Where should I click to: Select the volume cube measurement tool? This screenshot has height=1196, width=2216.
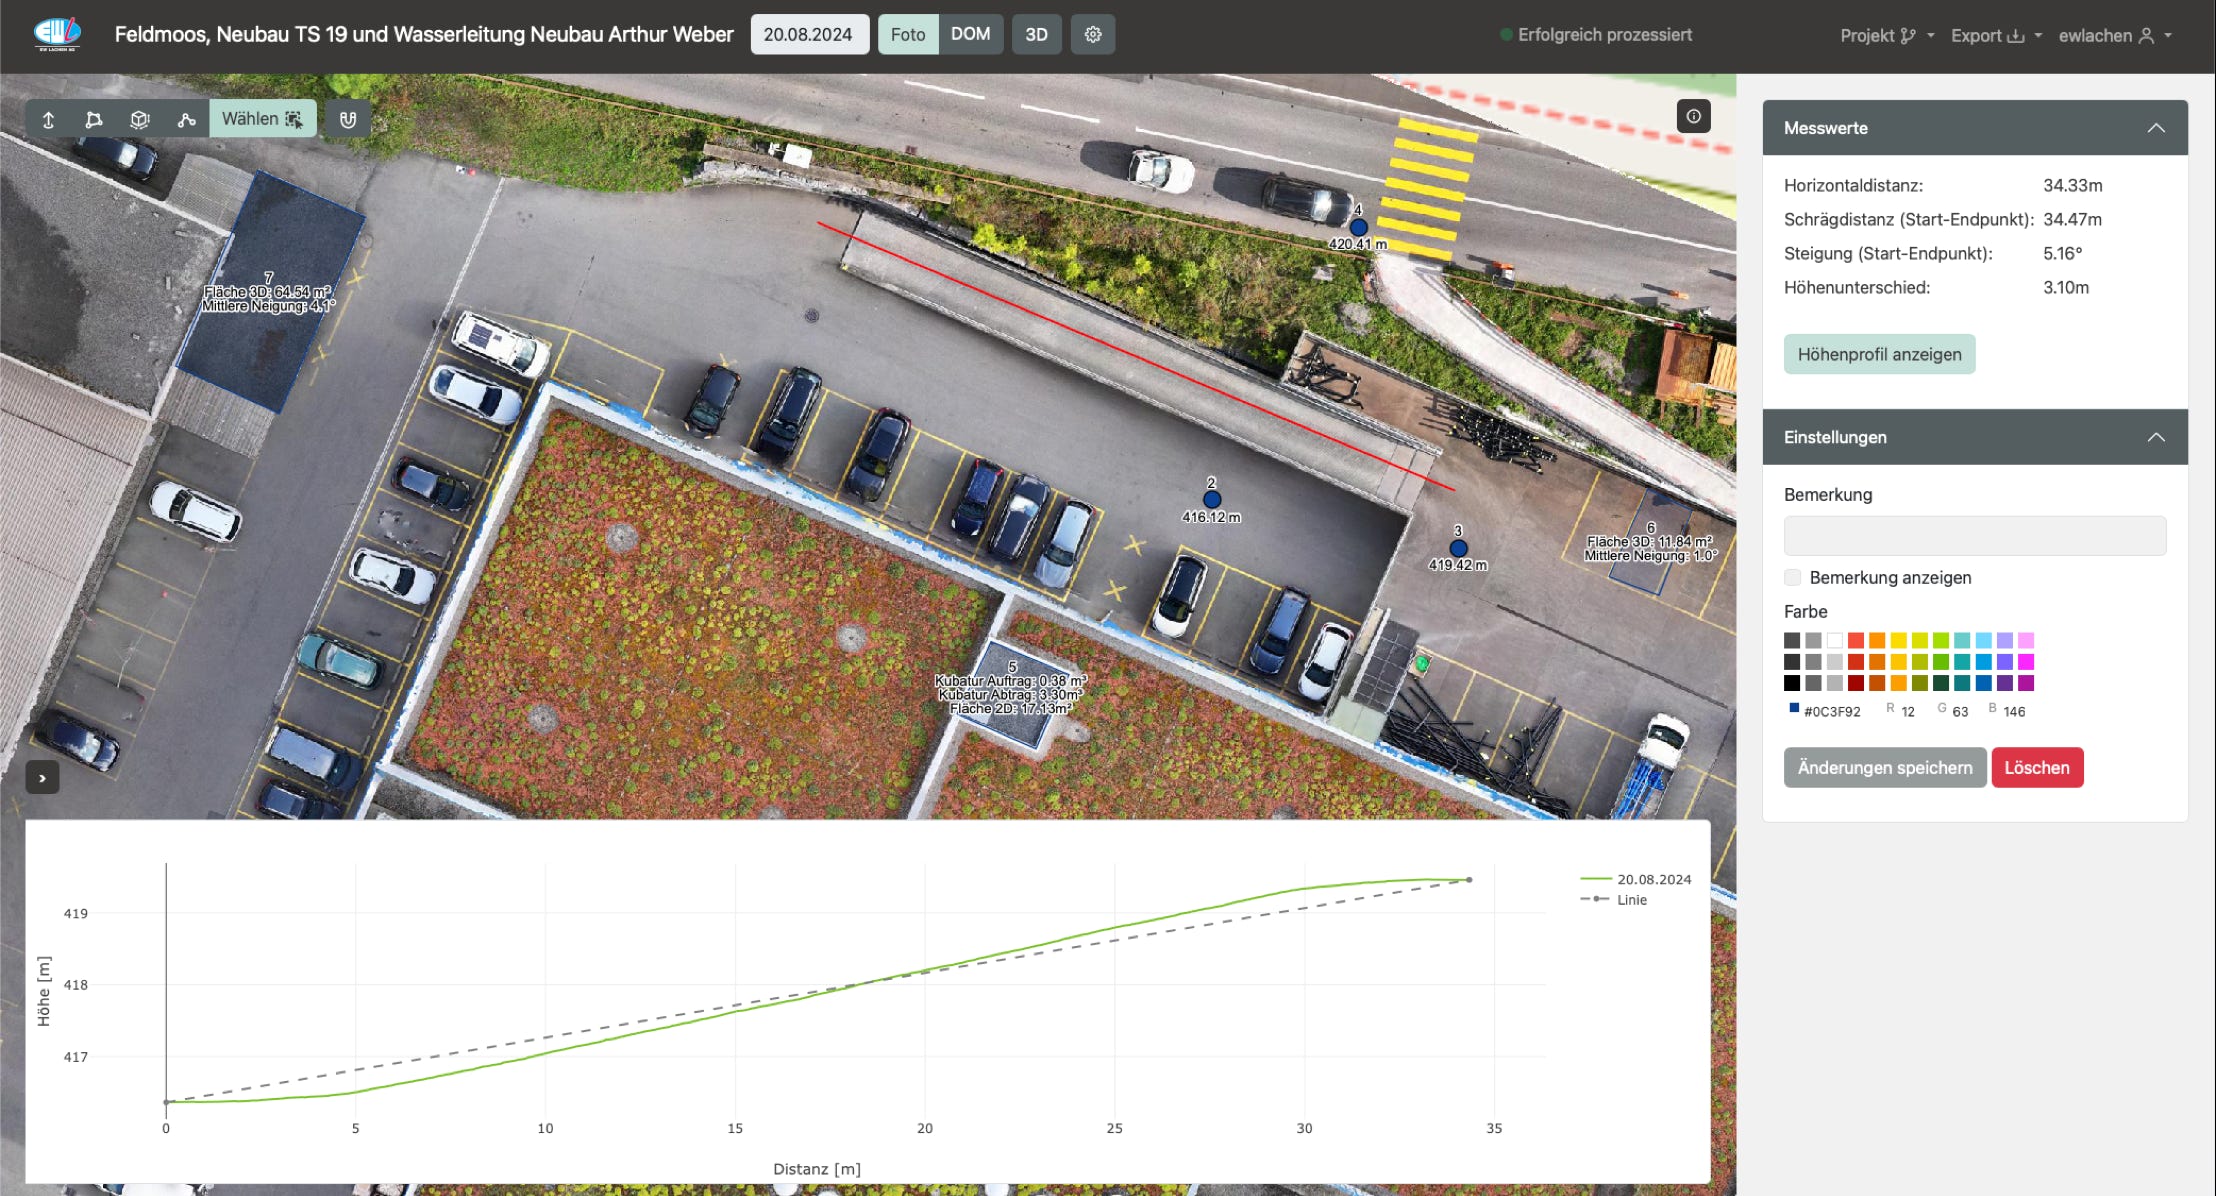[140, 120]
